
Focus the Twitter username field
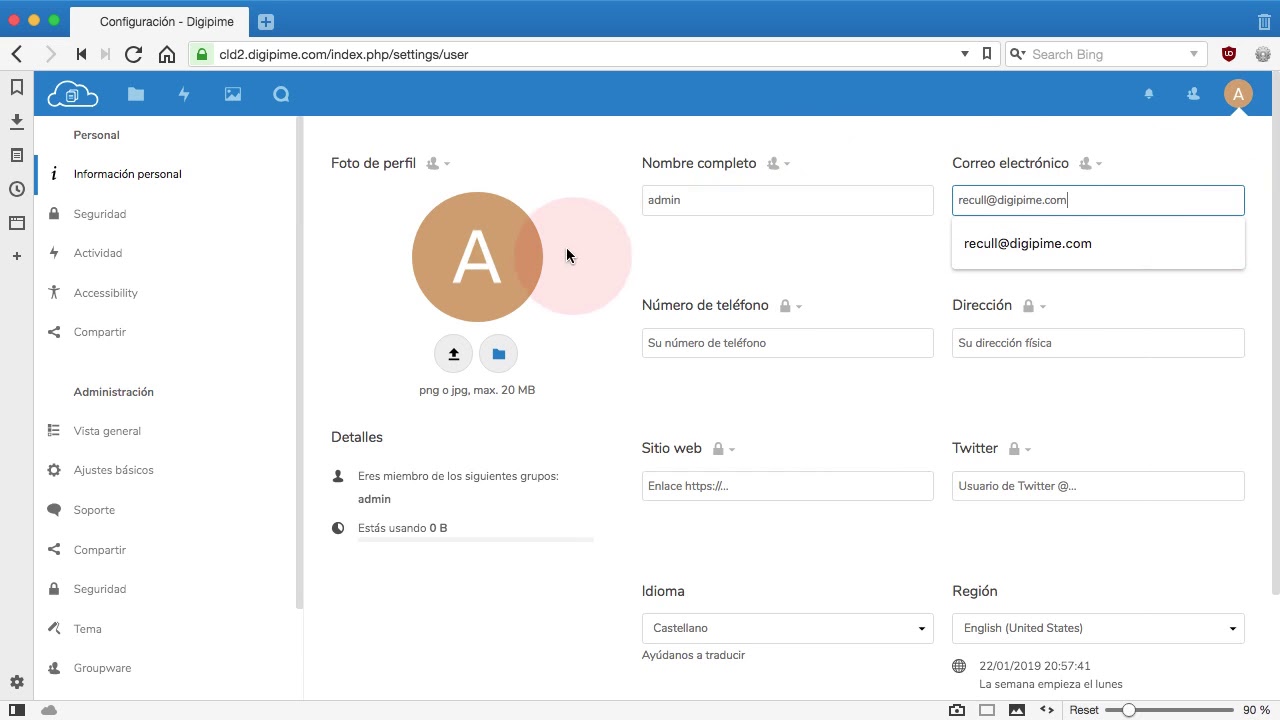tap(1098, 486)
